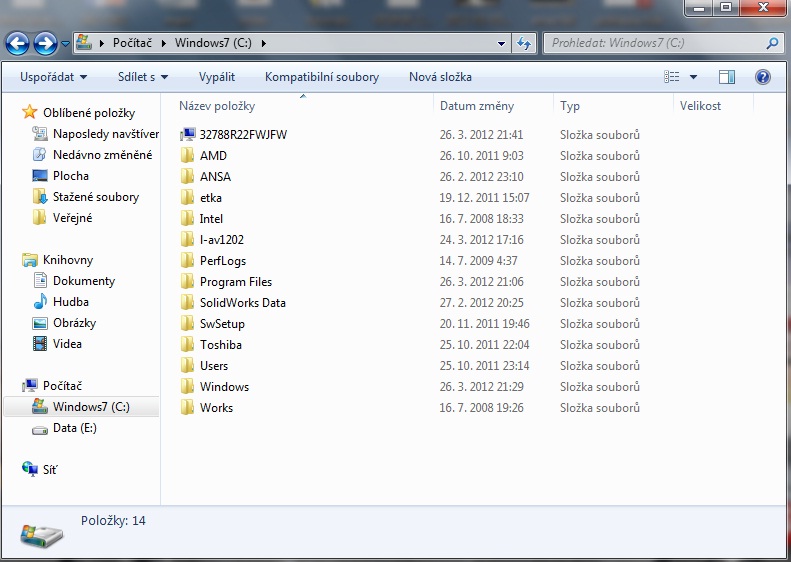This screenshot has height=562, width=791.
Task: Select the Users folder name
Action: point(214,366)
